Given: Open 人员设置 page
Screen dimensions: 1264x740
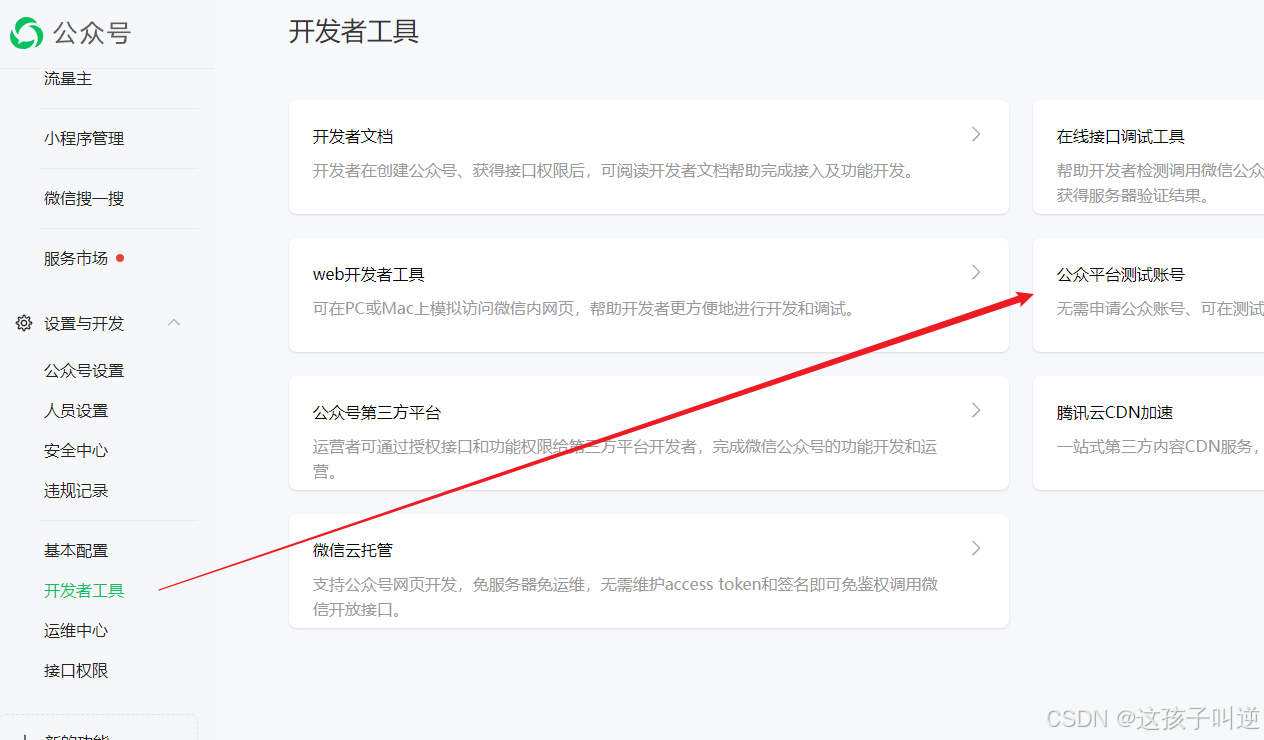Looking at the screenshot, I should tap(76, 410).
